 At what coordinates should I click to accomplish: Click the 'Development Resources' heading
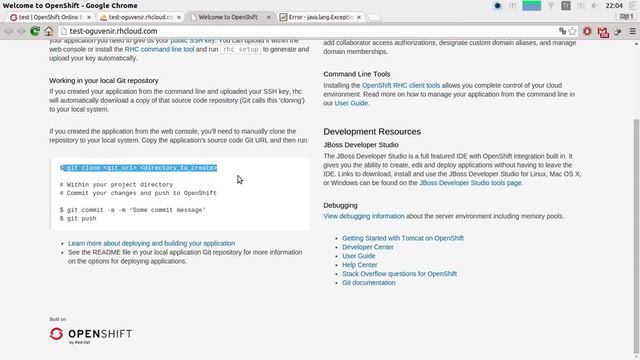[x=372, y=131]
